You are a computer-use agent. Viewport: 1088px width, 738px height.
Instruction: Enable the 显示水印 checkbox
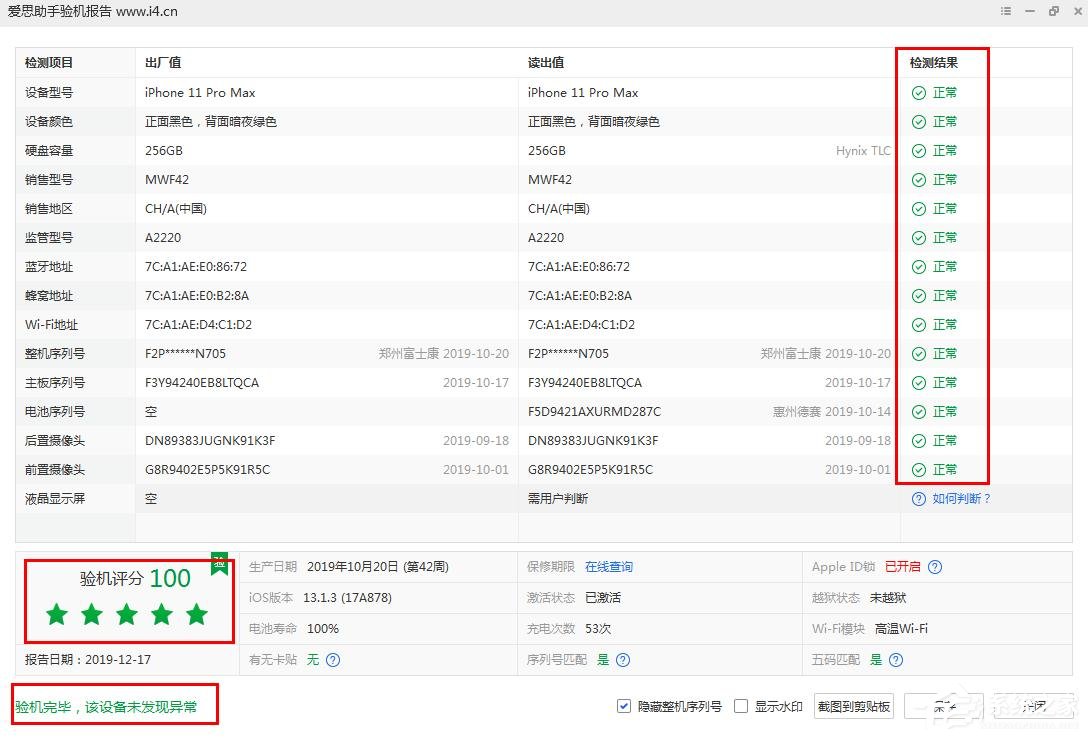click(740, 705)
